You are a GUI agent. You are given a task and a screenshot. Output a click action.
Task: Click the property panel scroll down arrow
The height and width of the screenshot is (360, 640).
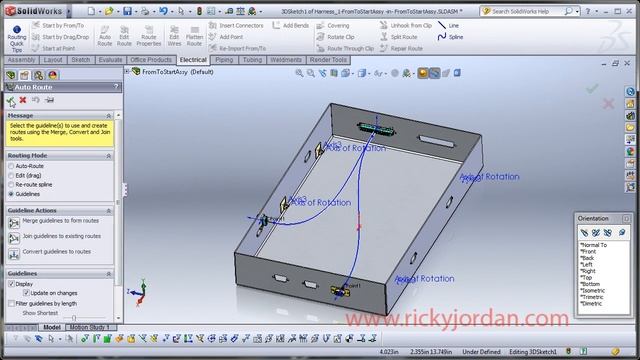(118, 318)
